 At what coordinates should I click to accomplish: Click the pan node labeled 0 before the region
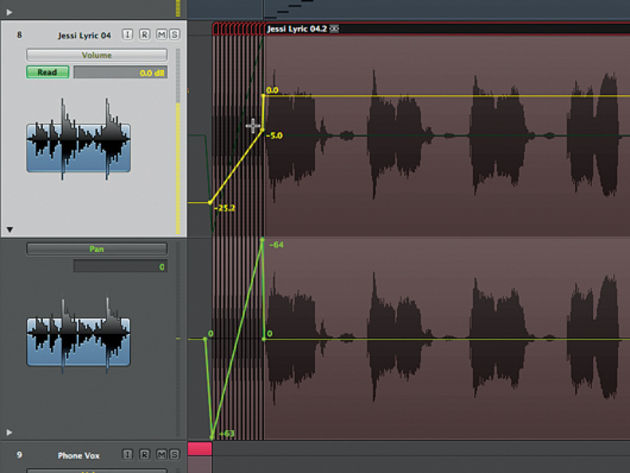[x=205, y=339]
